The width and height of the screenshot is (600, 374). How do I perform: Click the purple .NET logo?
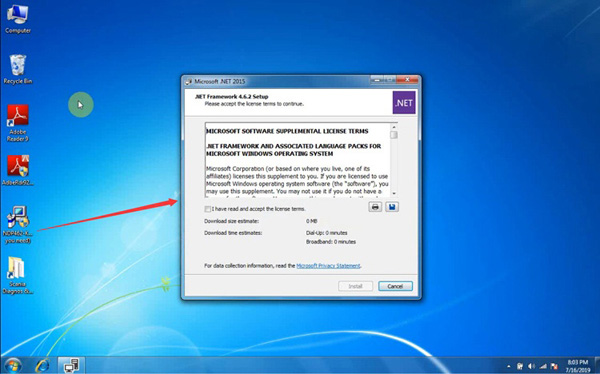404,103
